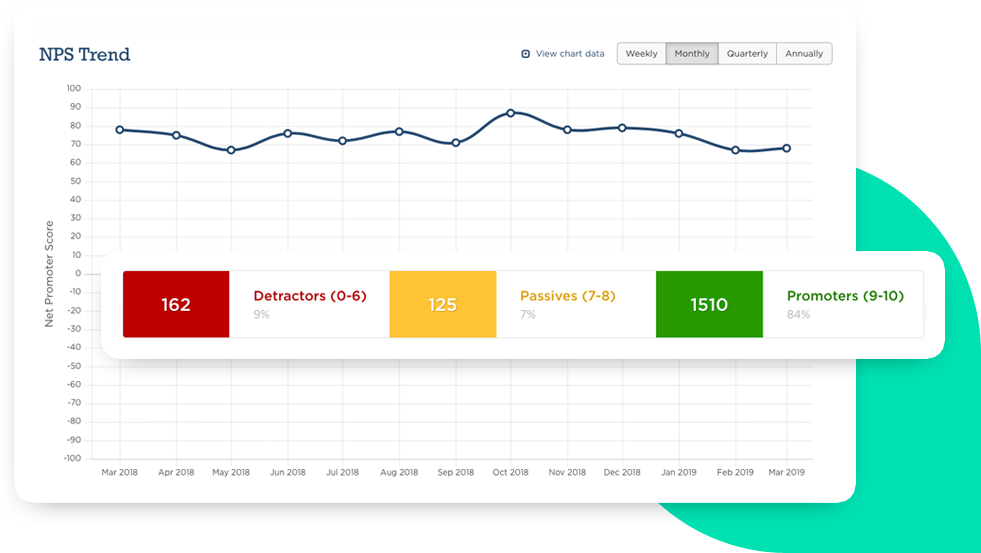Image resolution: width=981 pixels, height=553 pixels.
Task: Select the Monthly interval tab
Action: pyautogui.click(x=692, y=54)
